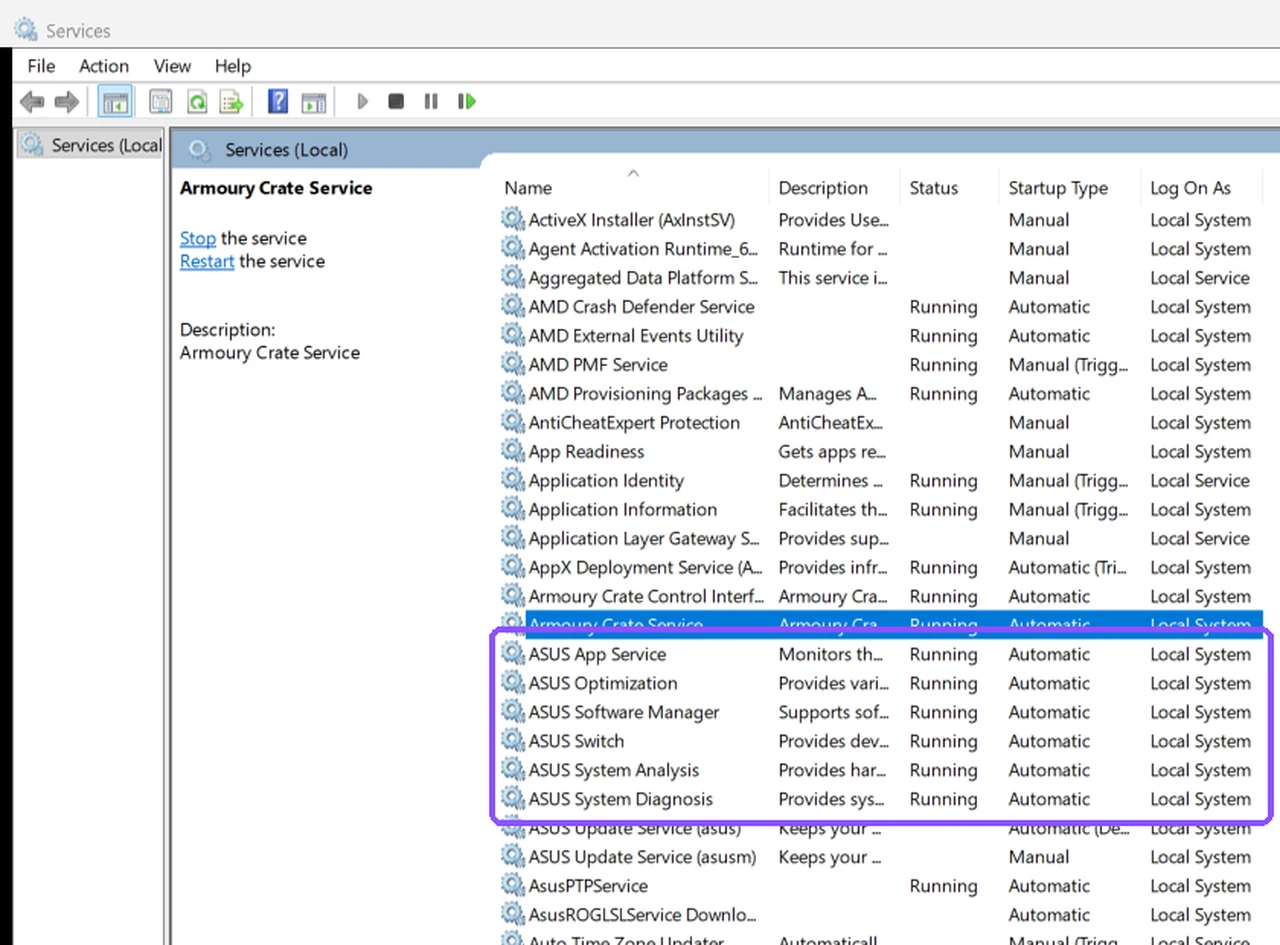Click gear icon beside ASUS Switch
Image resolution: width=1280 pixels, height=945 pixels.
pyautogui.click(x=513, y=741)
